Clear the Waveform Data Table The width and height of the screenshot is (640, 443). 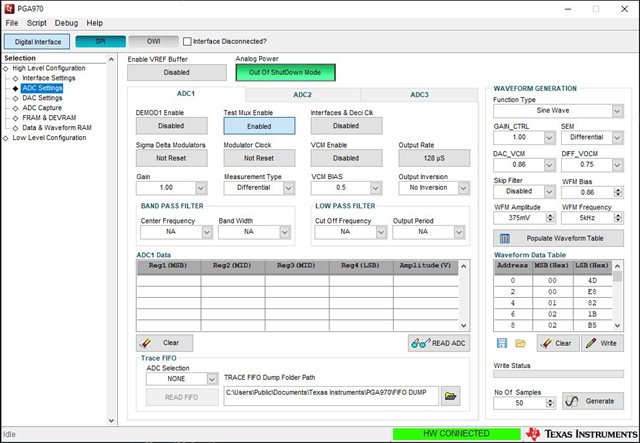[558, 343]
